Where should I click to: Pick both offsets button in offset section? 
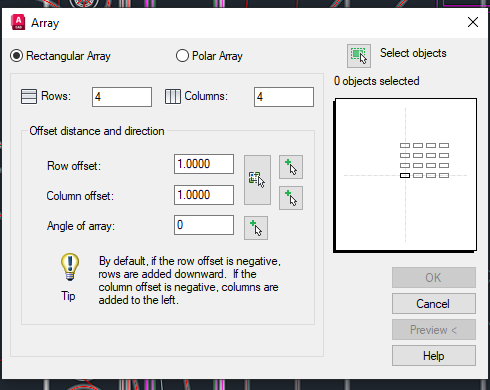click(257, 180)
